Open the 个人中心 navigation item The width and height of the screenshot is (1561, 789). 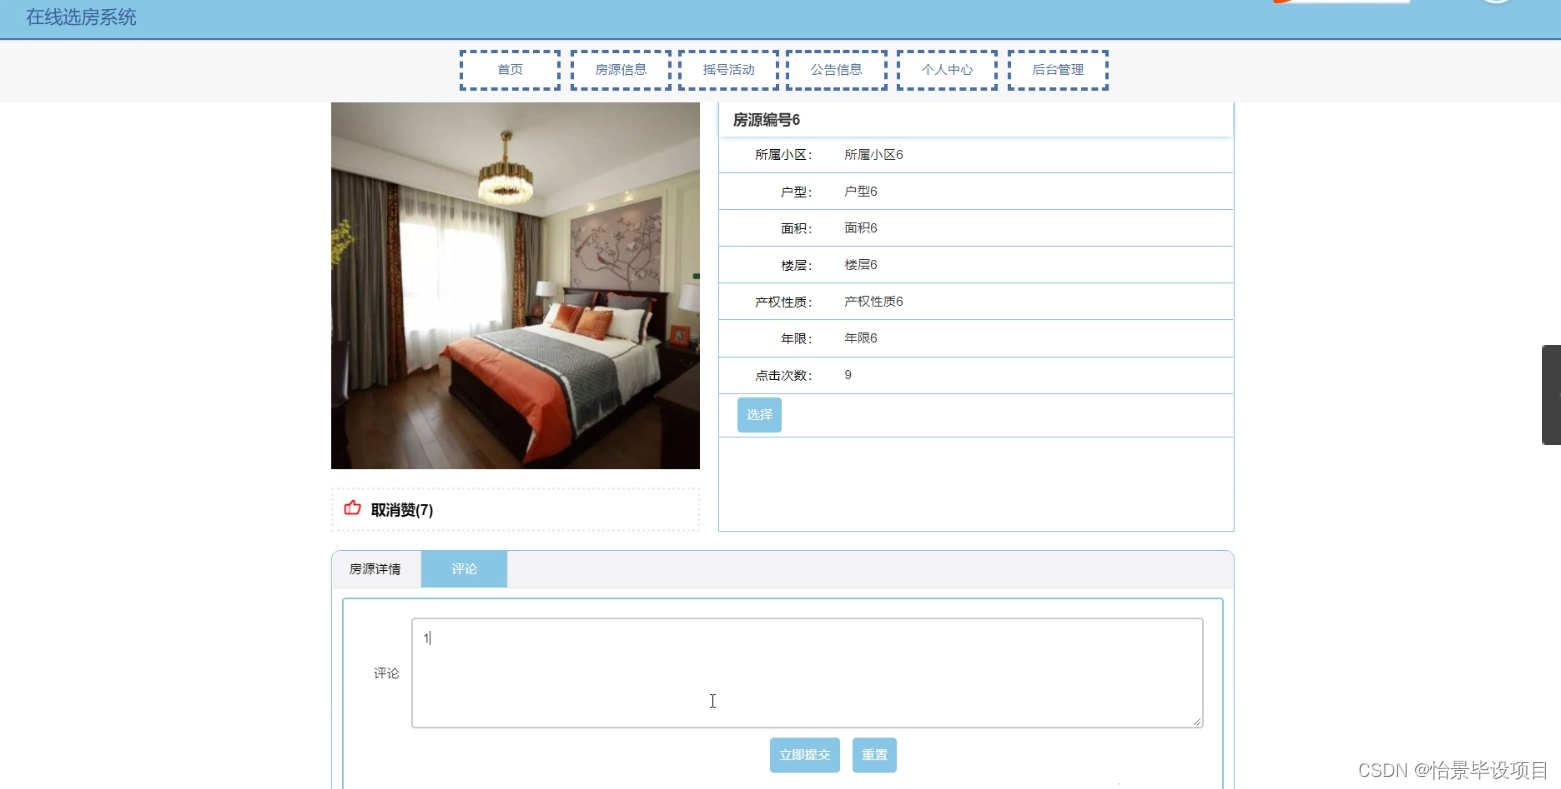tap(946, 69)
